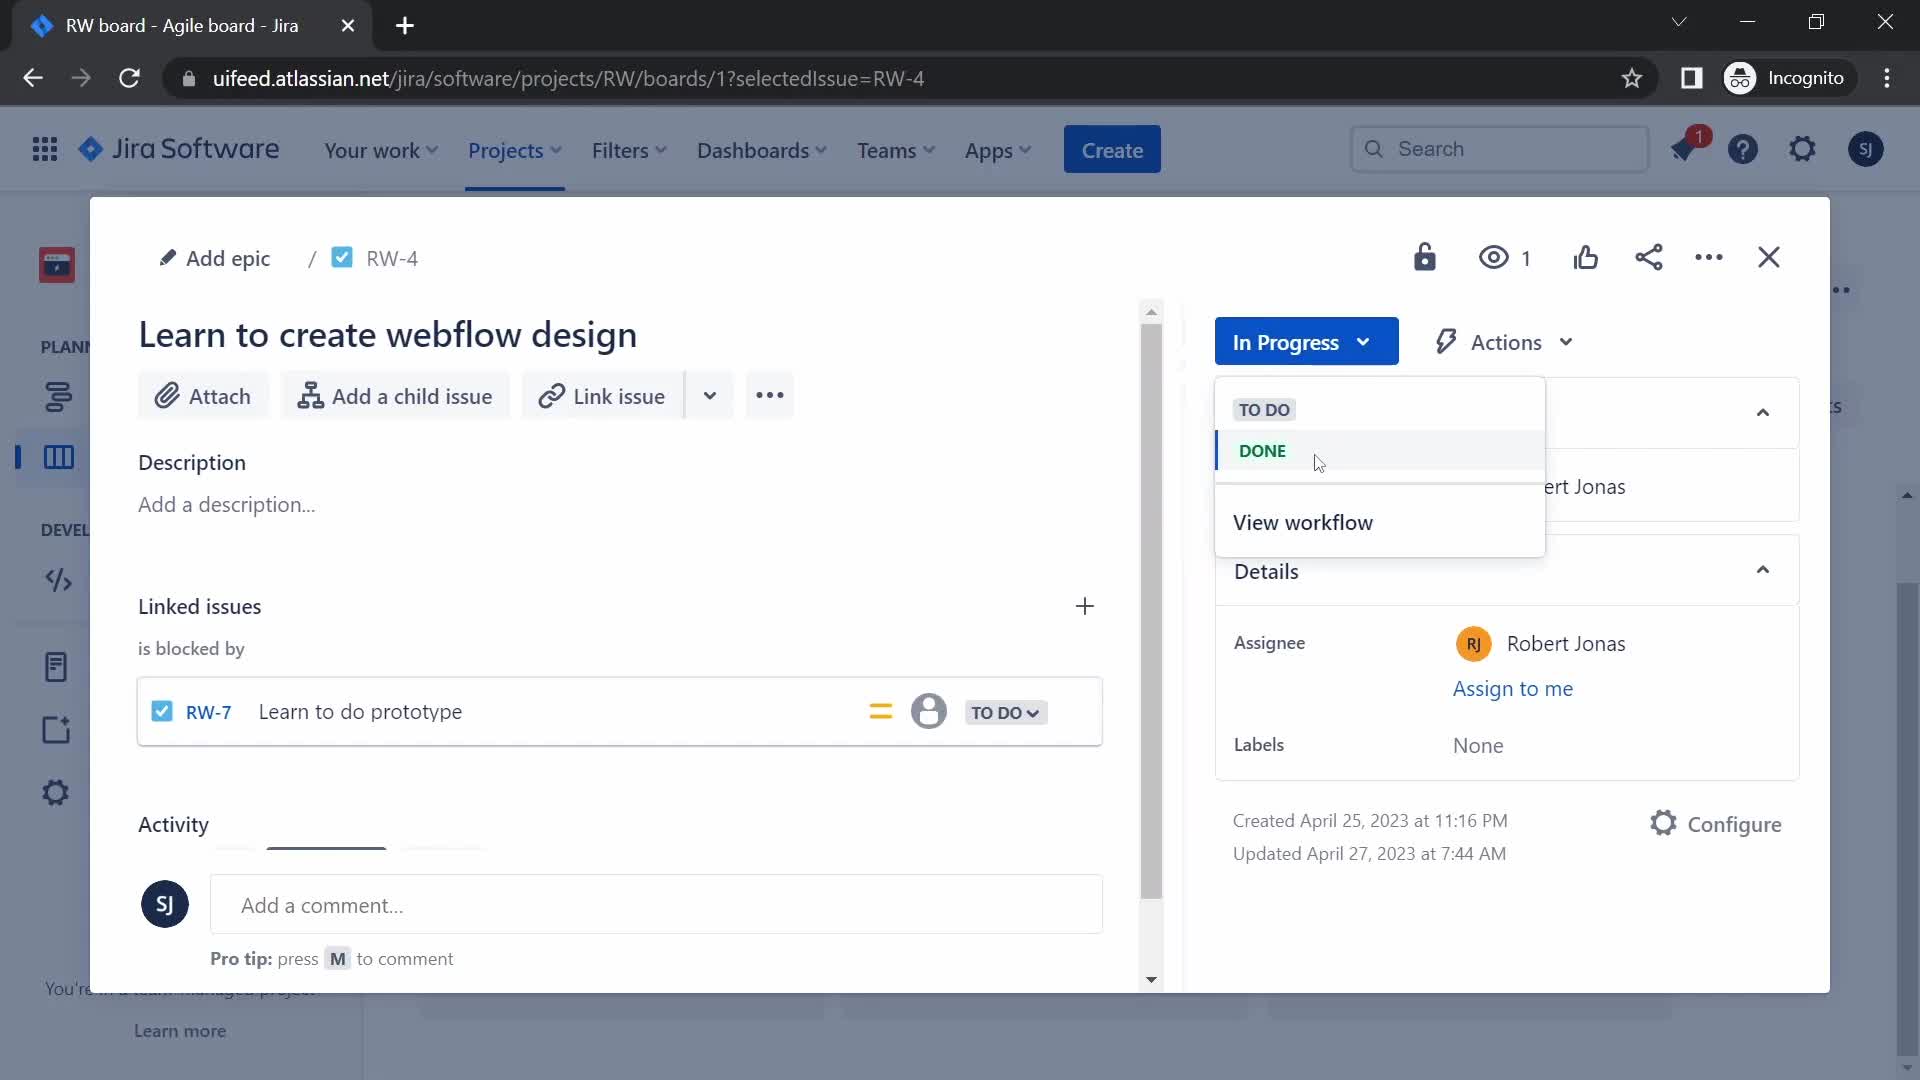Toggle the TO DO status on RW-7
Viewport: 1920px width, 1080px height.
click(1005, 712)
